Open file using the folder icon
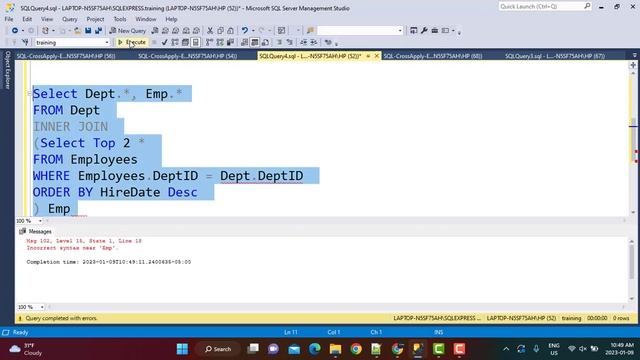This screenshot has width=640, height=360. tap(77, 31)
